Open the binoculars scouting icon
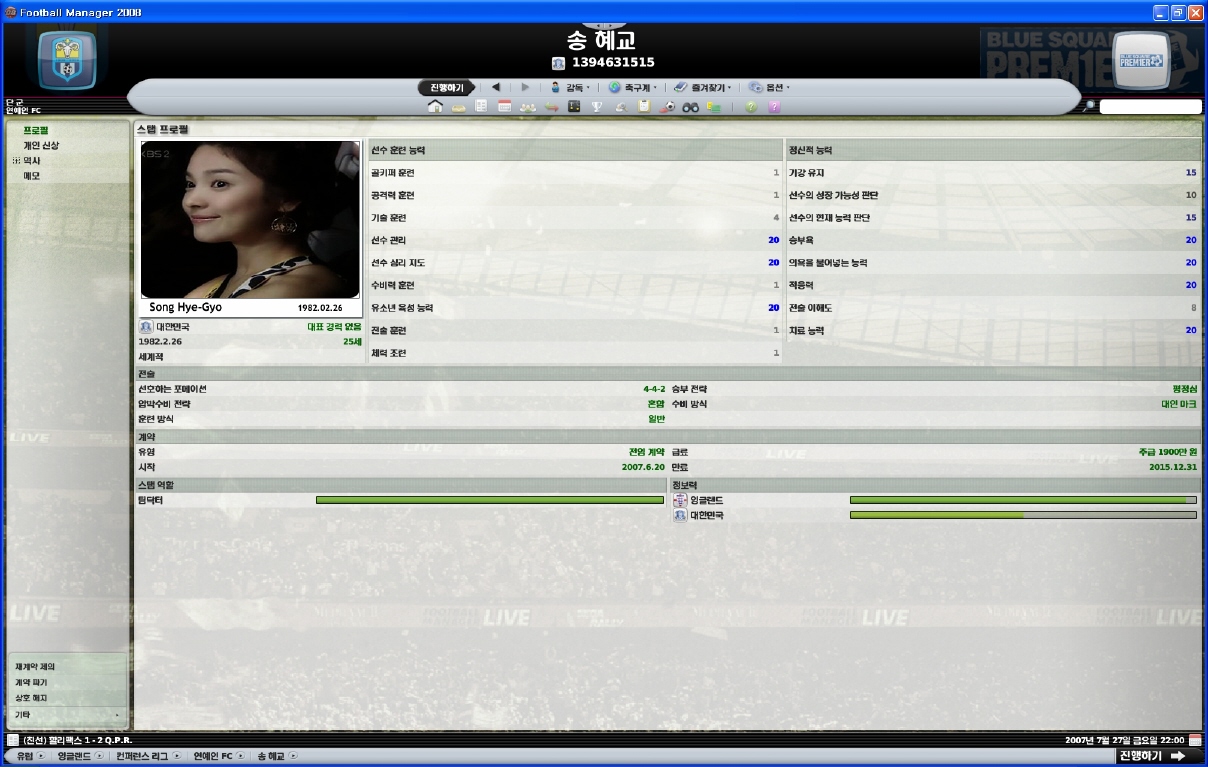Screen dimensions: 1208x767 pyautogui.click(x=690, y=107)
